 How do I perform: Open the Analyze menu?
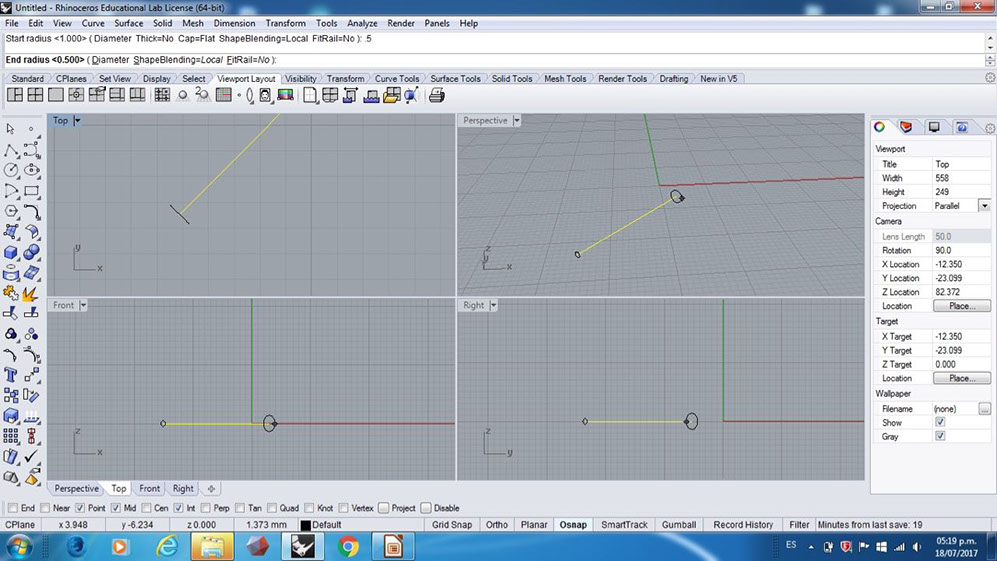click(x=362, y=23)
